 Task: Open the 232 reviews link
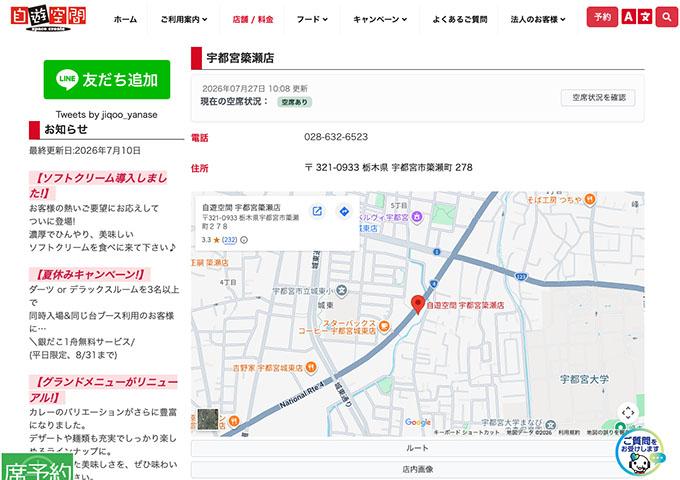[229, 240]
